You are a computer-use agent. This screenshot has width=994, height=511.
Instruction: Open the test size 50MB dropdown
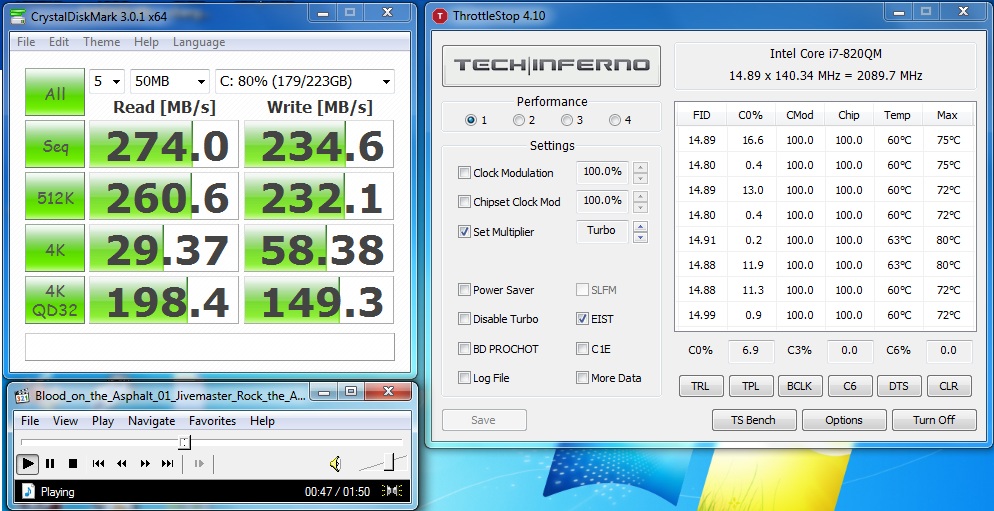pyautogui.click(x=170, y=81)
